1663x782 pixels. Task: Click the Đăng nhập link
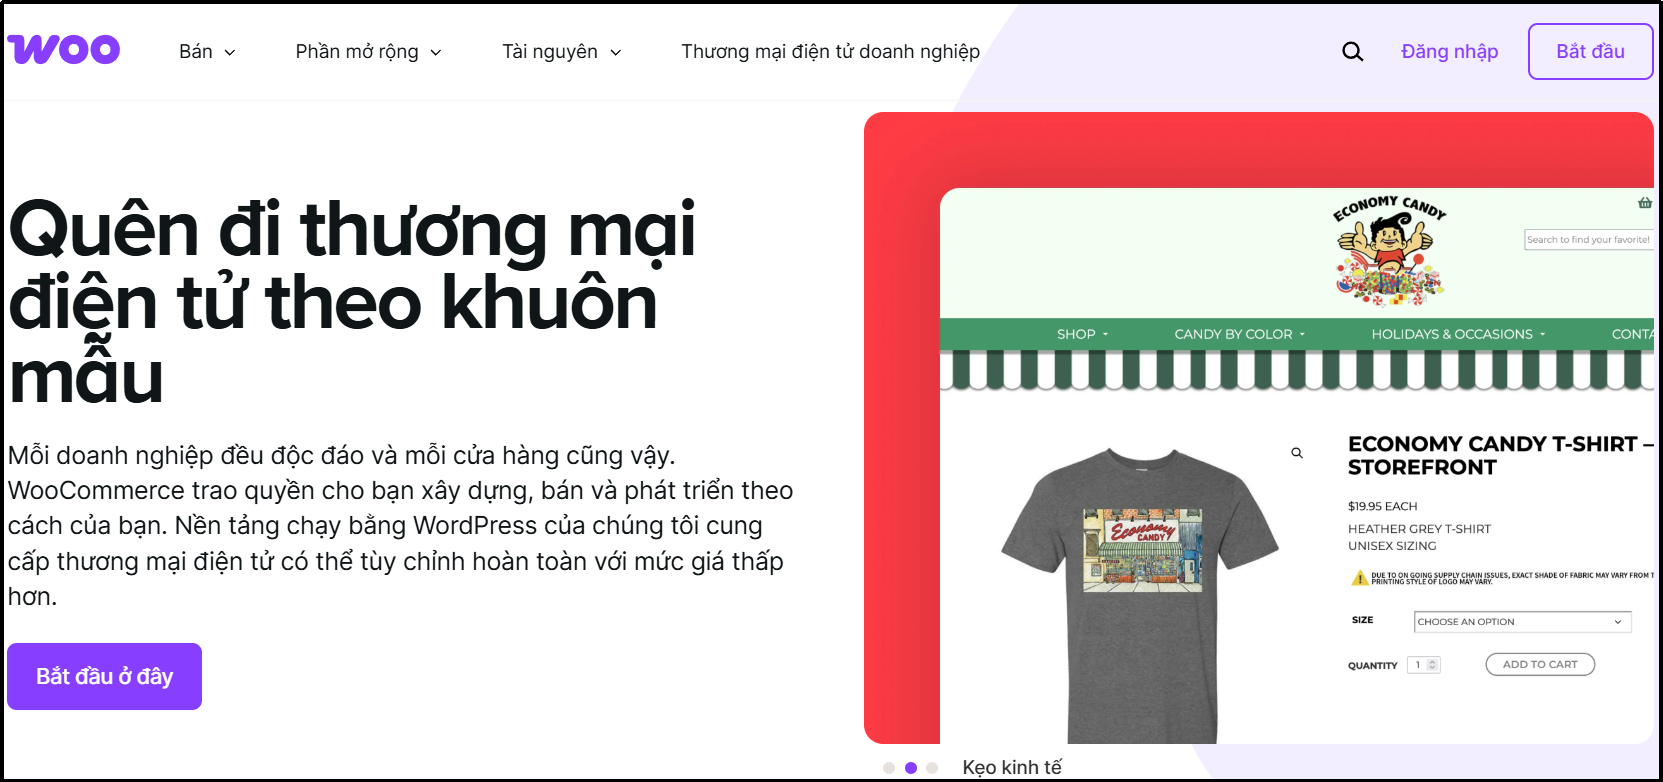(x=1449, y=51)
